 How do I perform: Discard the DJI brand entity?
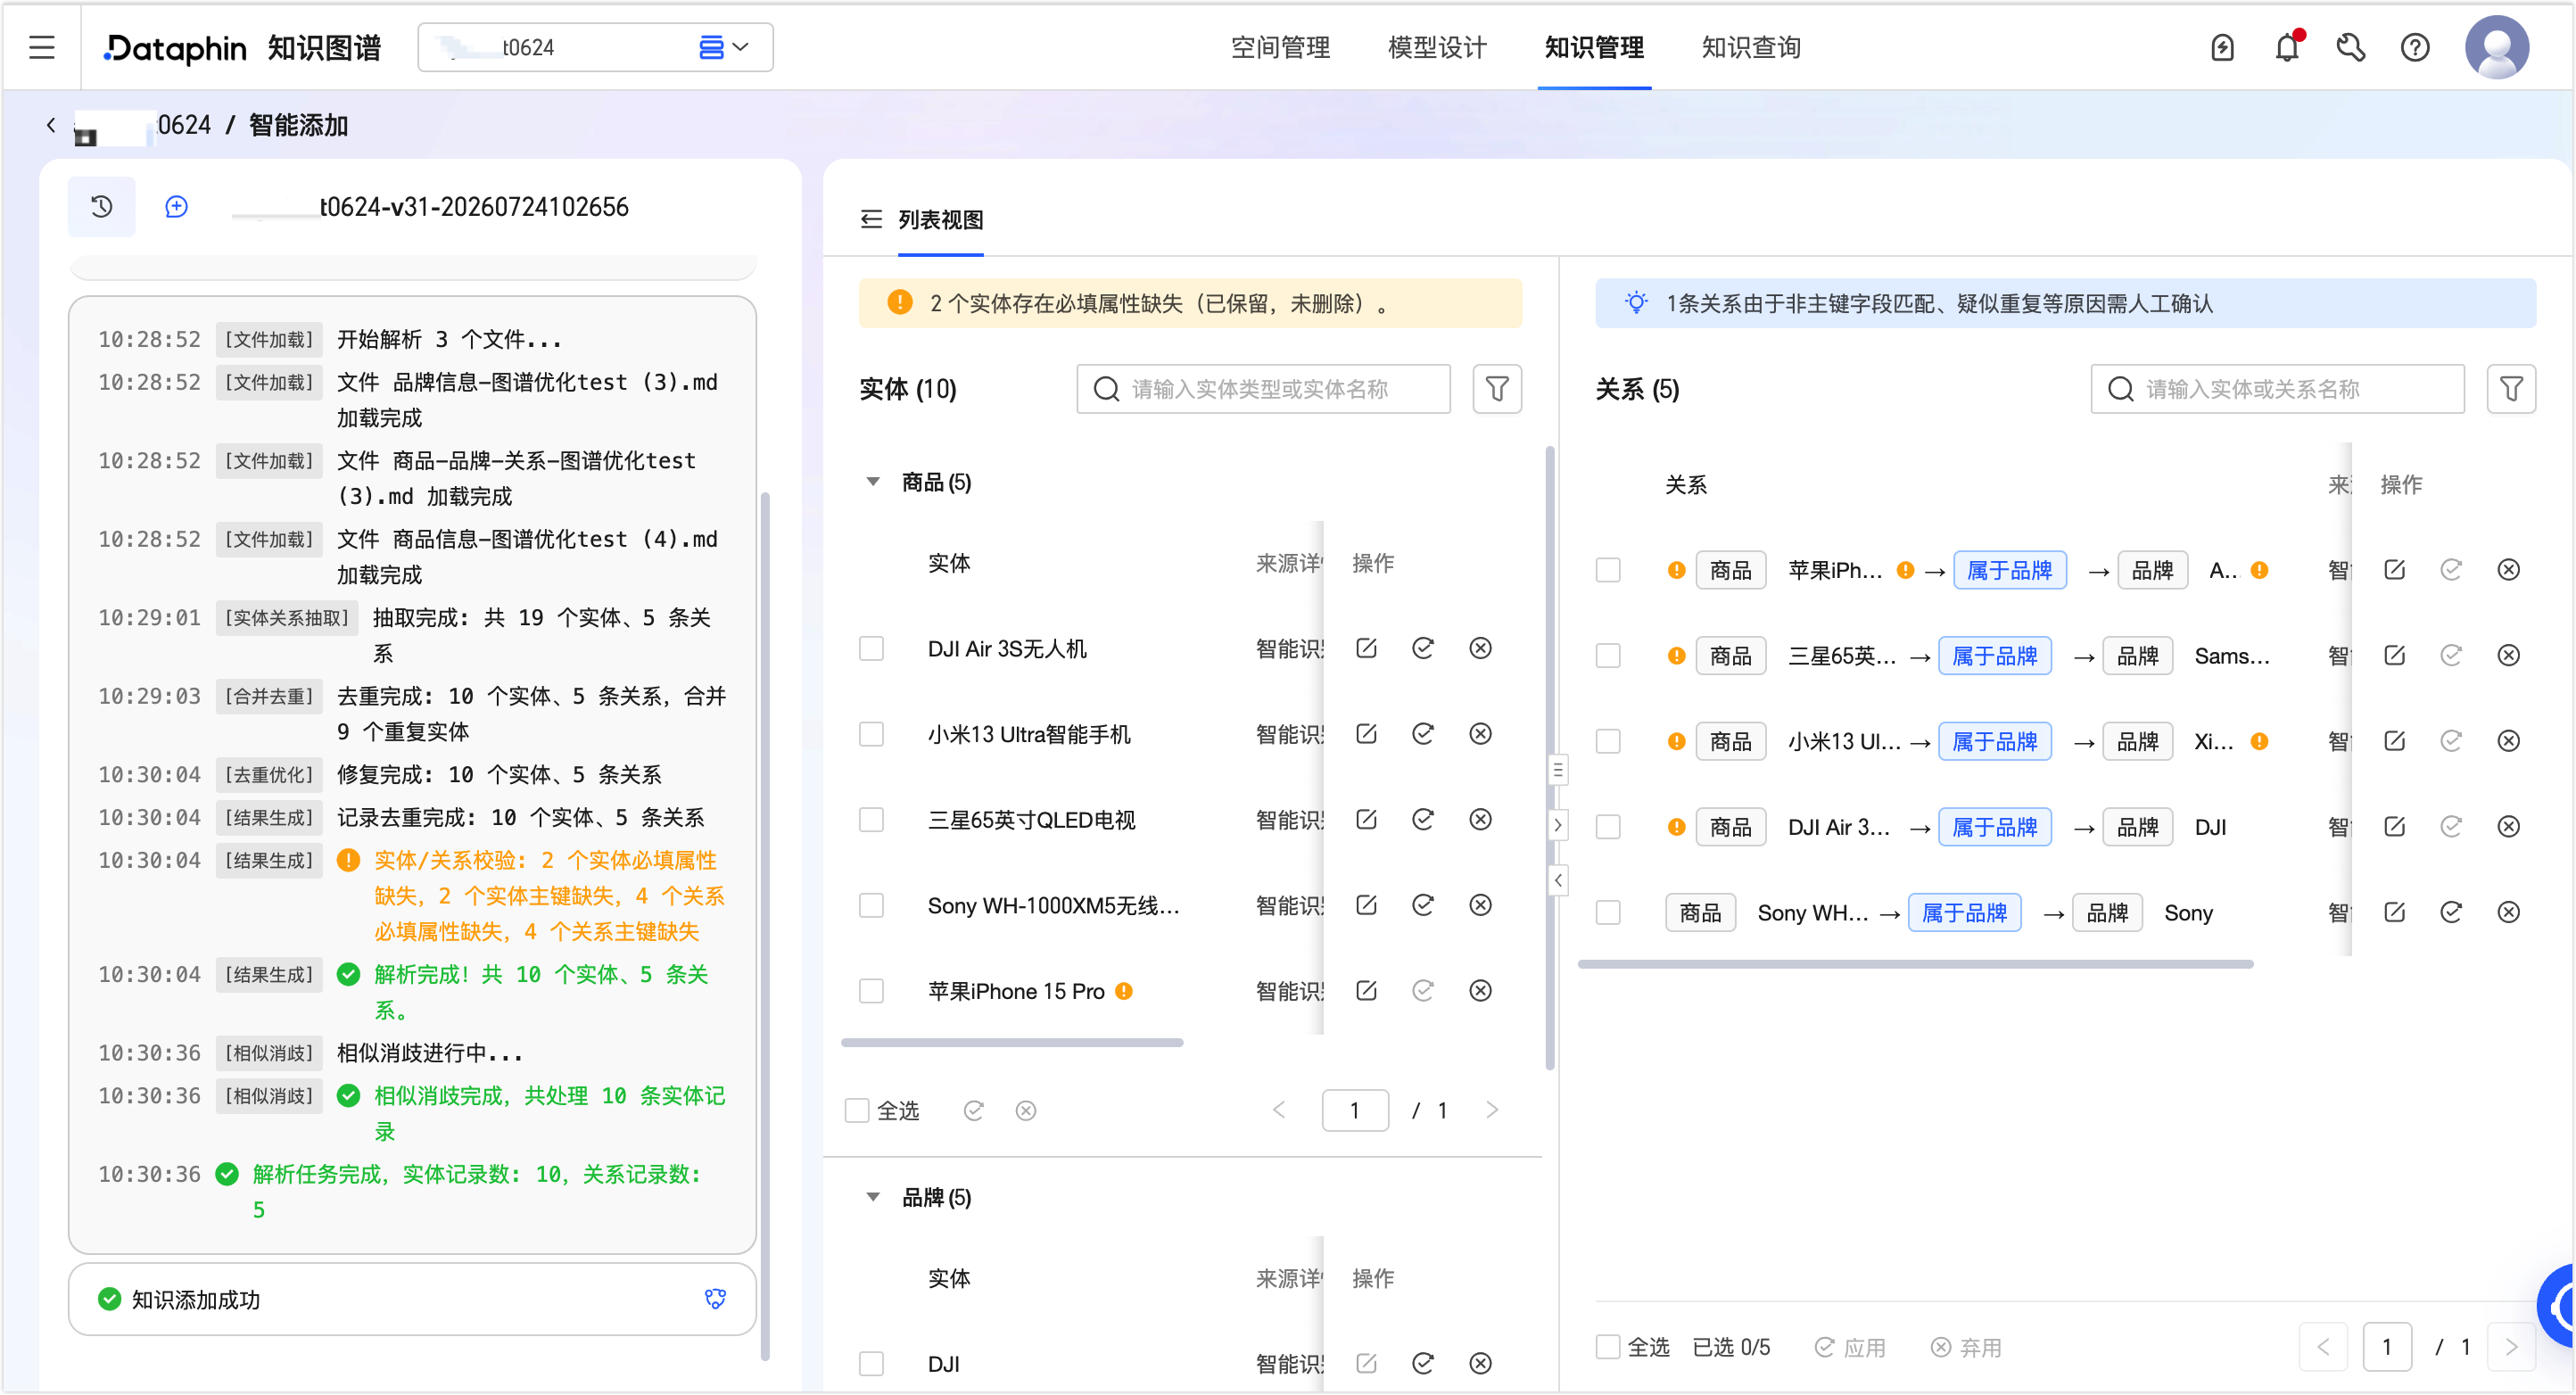pos(1480,1363)
